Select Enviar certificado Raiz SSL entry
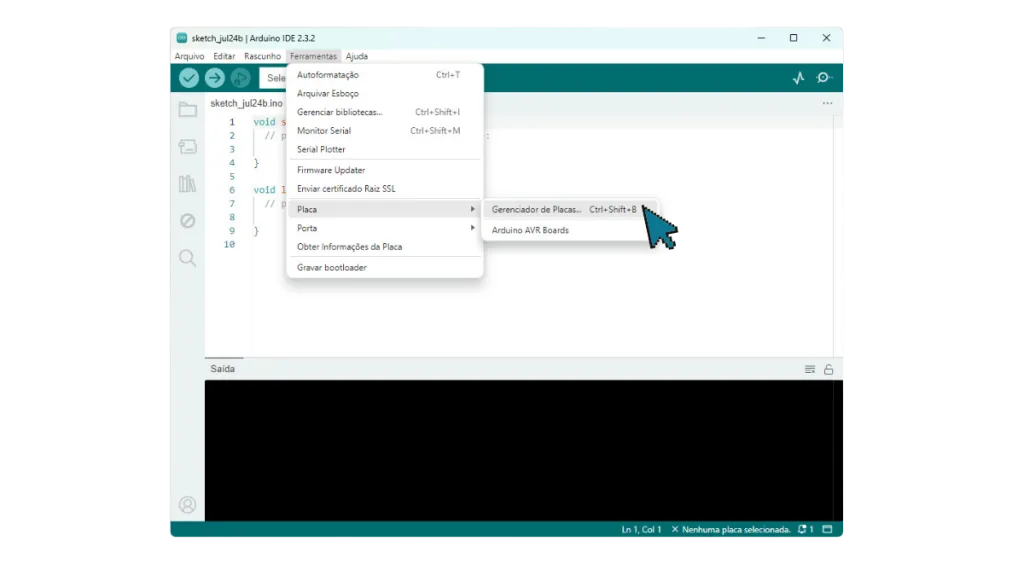1024x576 pixels. tap(385, 189)
